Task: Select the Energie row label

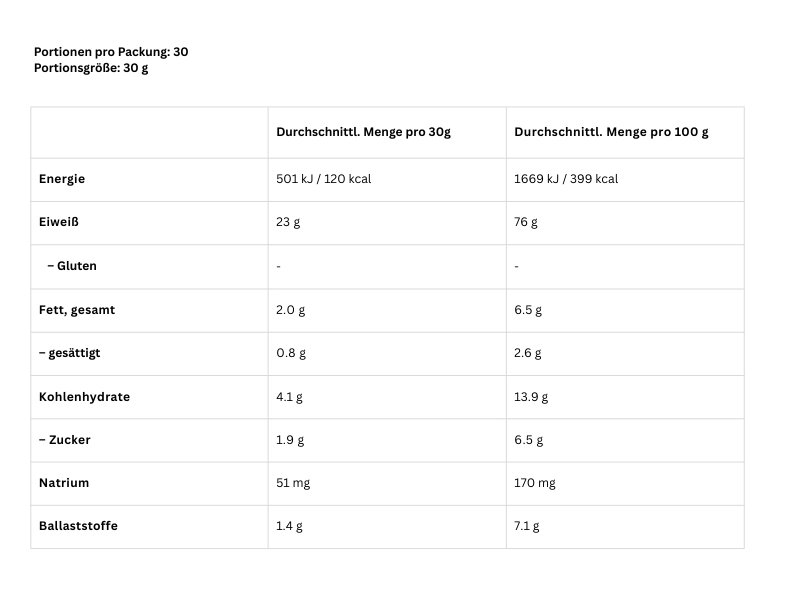Action: [62, 179]
